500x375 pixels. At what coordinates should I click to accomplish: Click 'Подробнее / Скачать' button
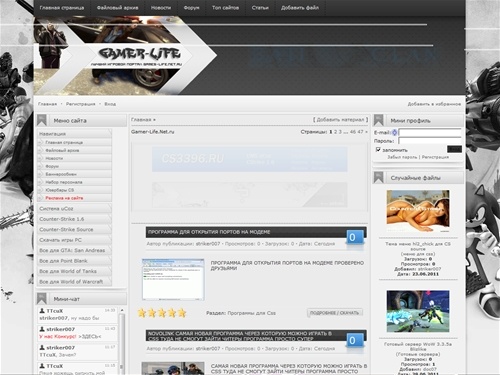click(x=334, y=313)
